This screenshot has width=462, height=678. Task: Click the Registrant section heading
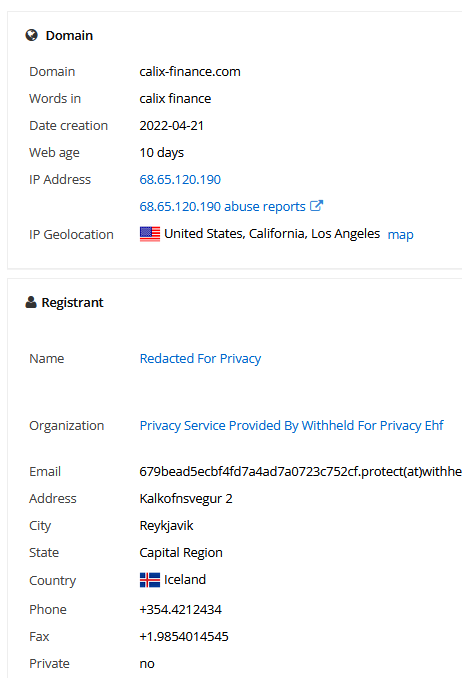pyautogui.click(x=72, y=302)
